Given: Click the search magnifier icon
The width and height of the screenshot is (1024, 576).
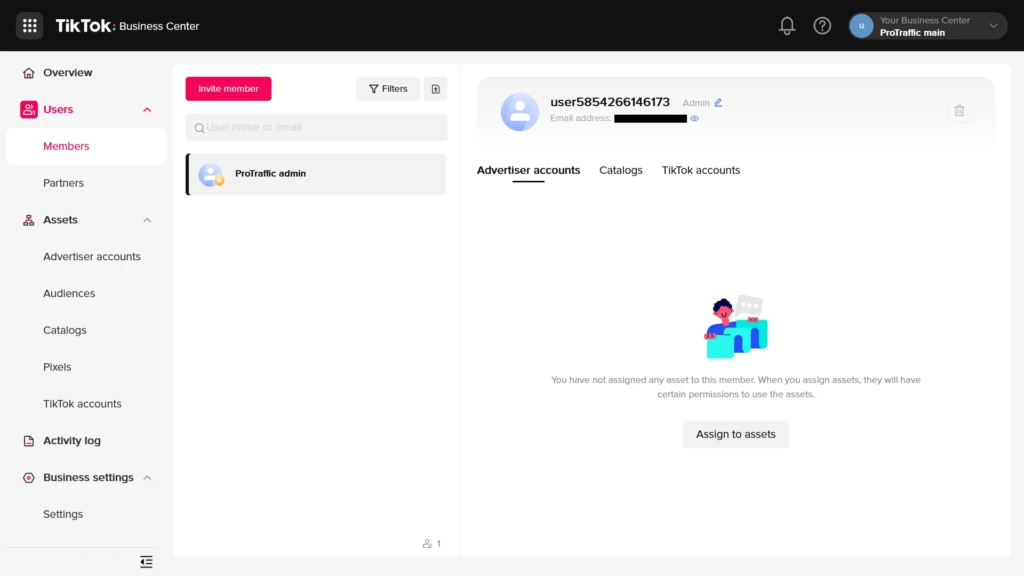Looking at the screenshot, I should (199, 128).
